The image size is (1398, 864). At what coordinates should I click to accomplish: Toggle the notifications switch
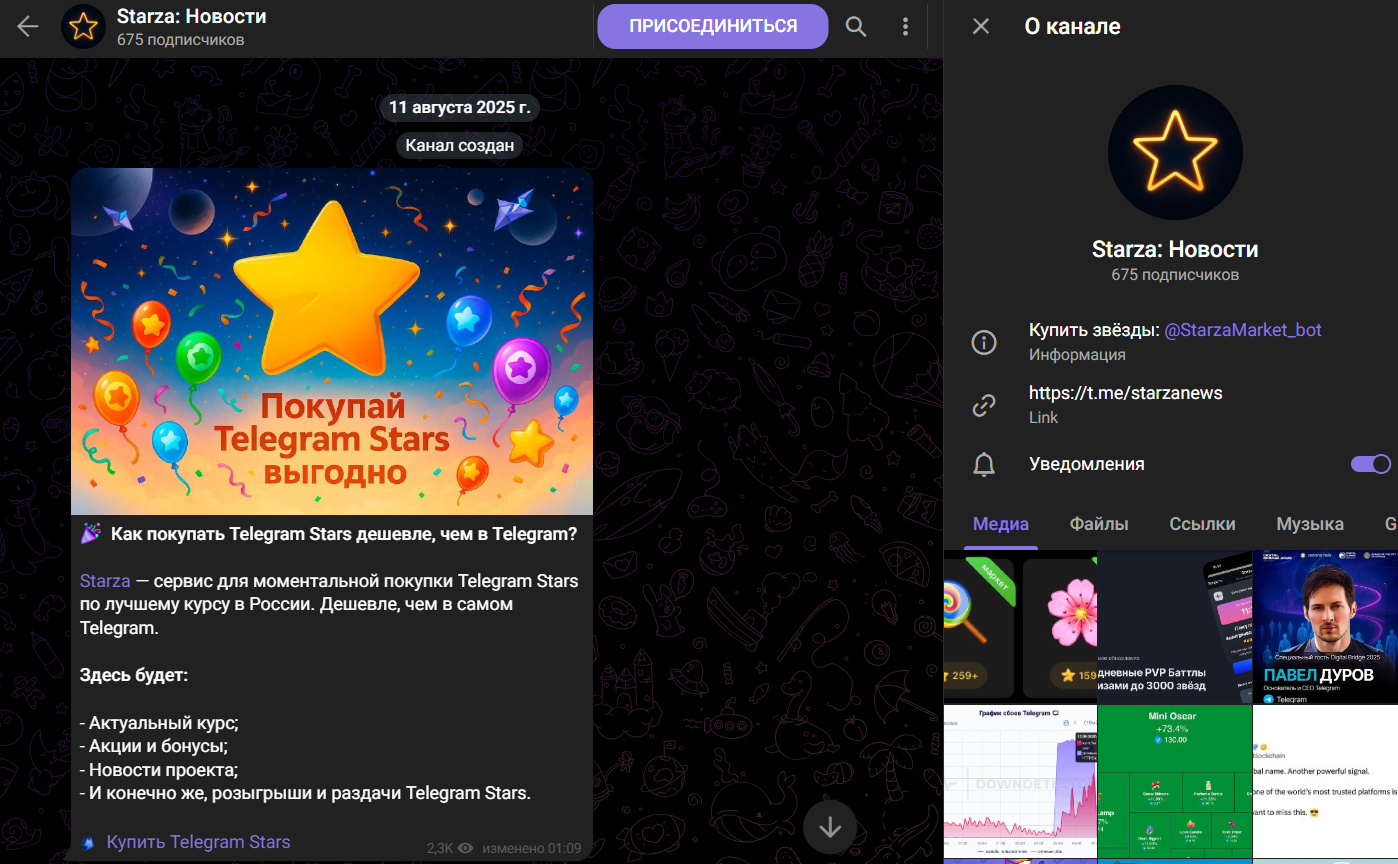tap(1370, 464)
